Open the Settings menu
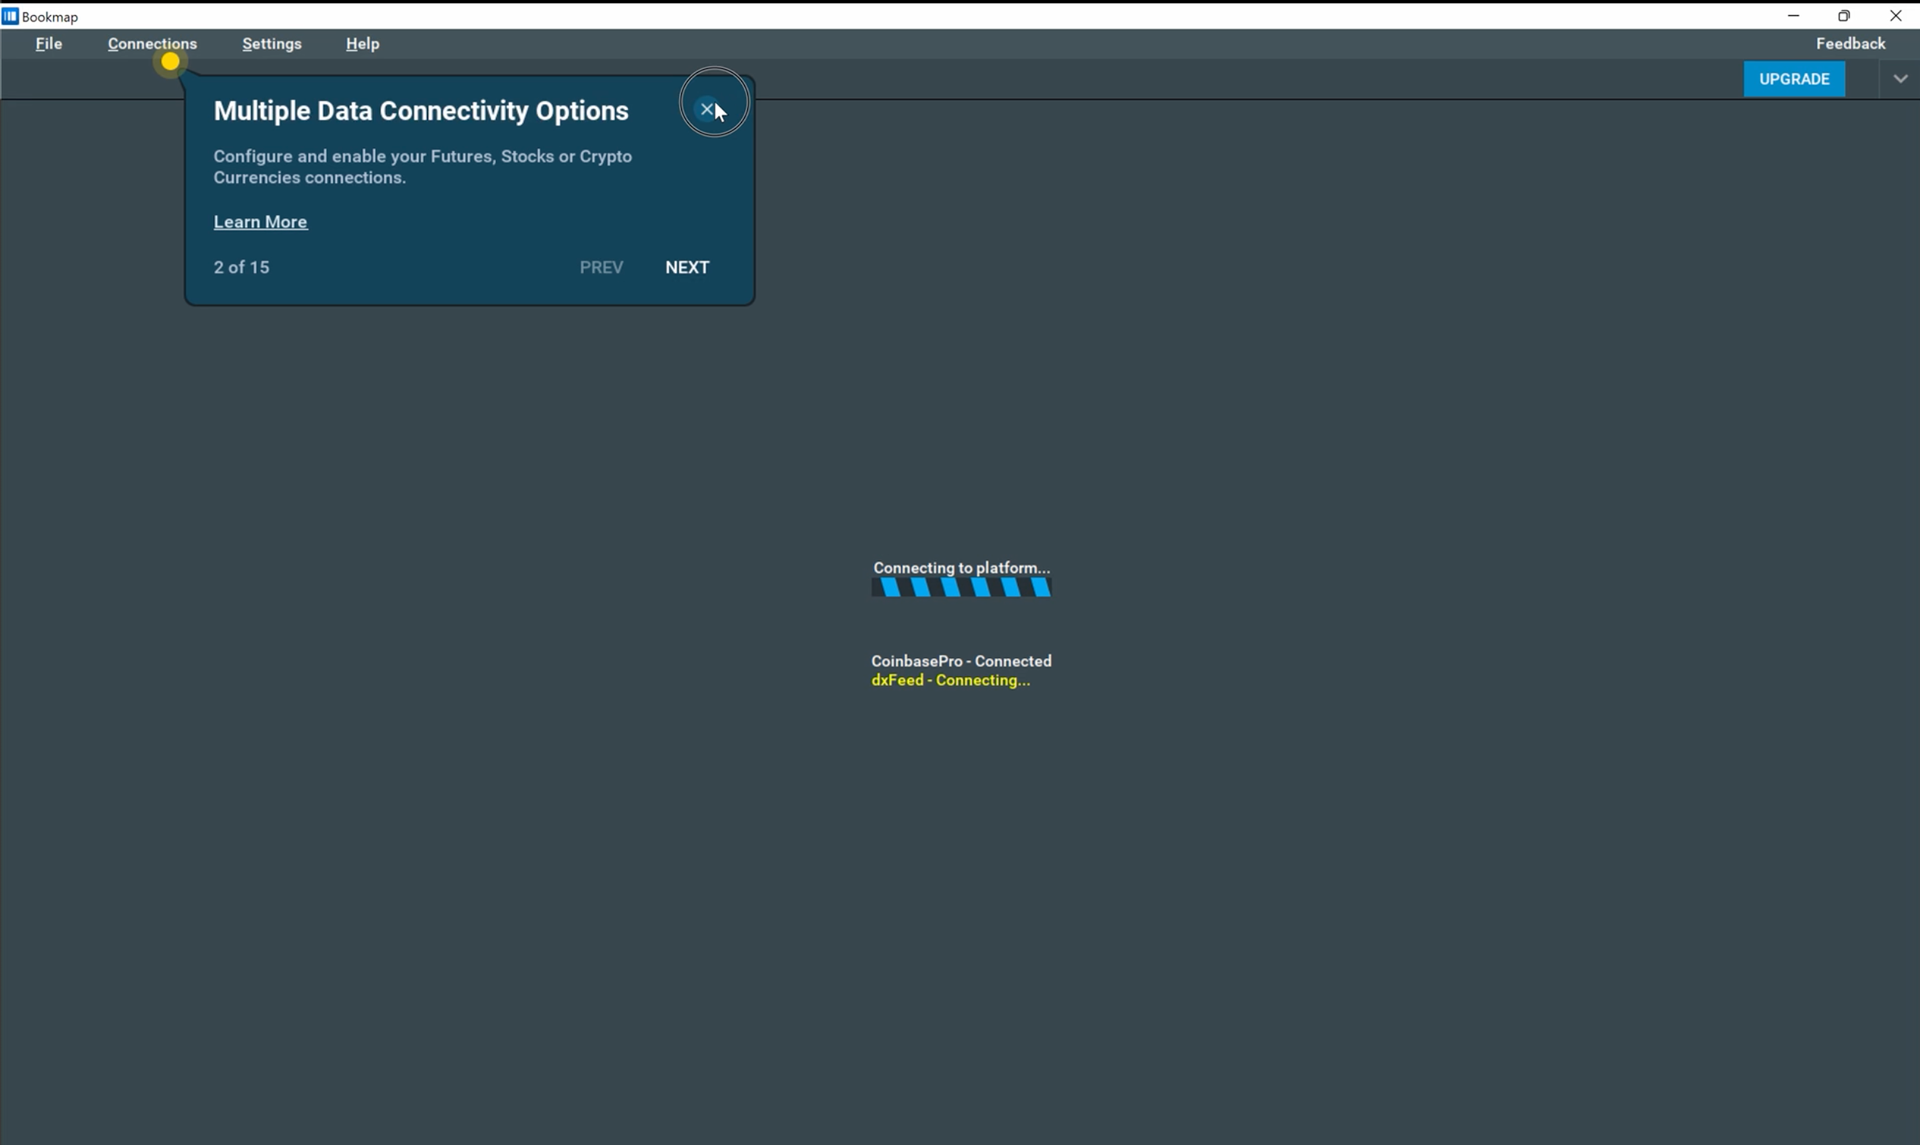 (271, 44)
